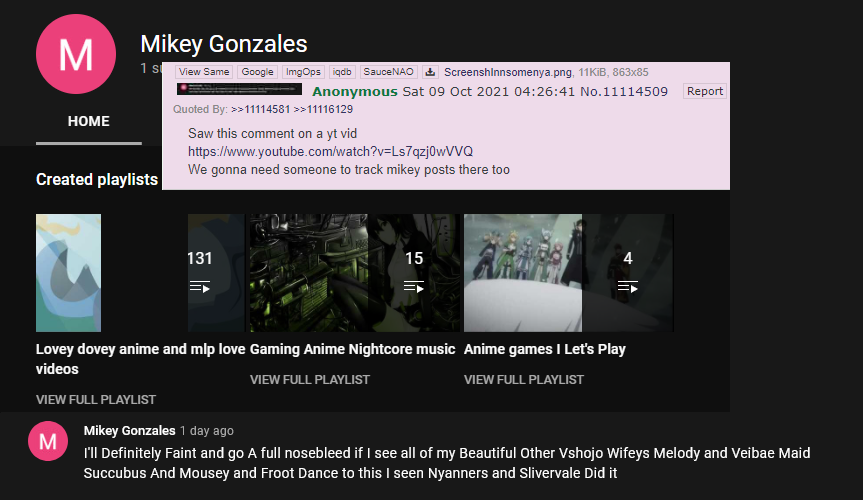Viewport: 863px width, 500px height.
Task: Report the anonymous post
Action: [x=704, y=91]
